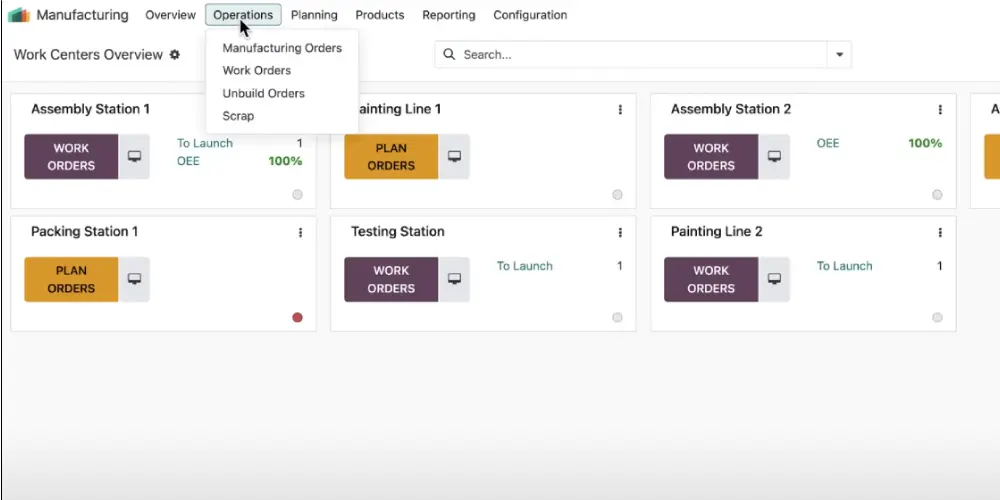The width and height of the screenshot is (1000, 500).
Task: Open Work Centers Overview gear settings
Action: (175, 55)
